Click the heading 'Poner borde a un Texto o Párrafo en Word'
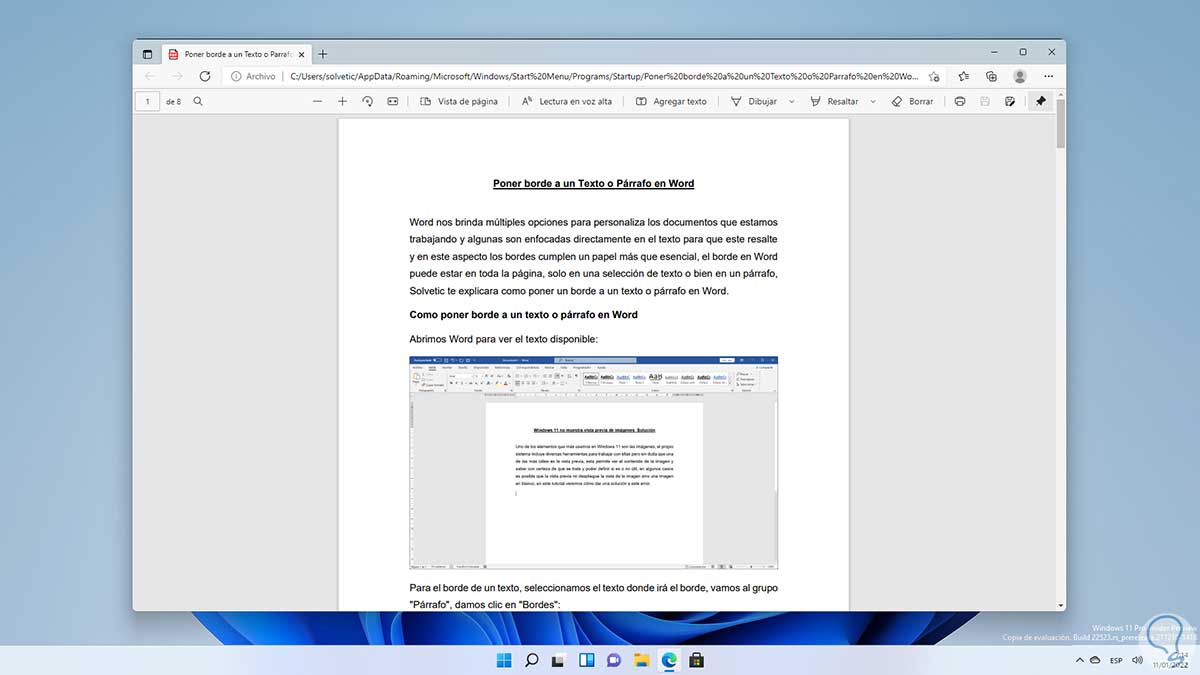This screenshot has width=1200, height=675. (x=593, y=183)
